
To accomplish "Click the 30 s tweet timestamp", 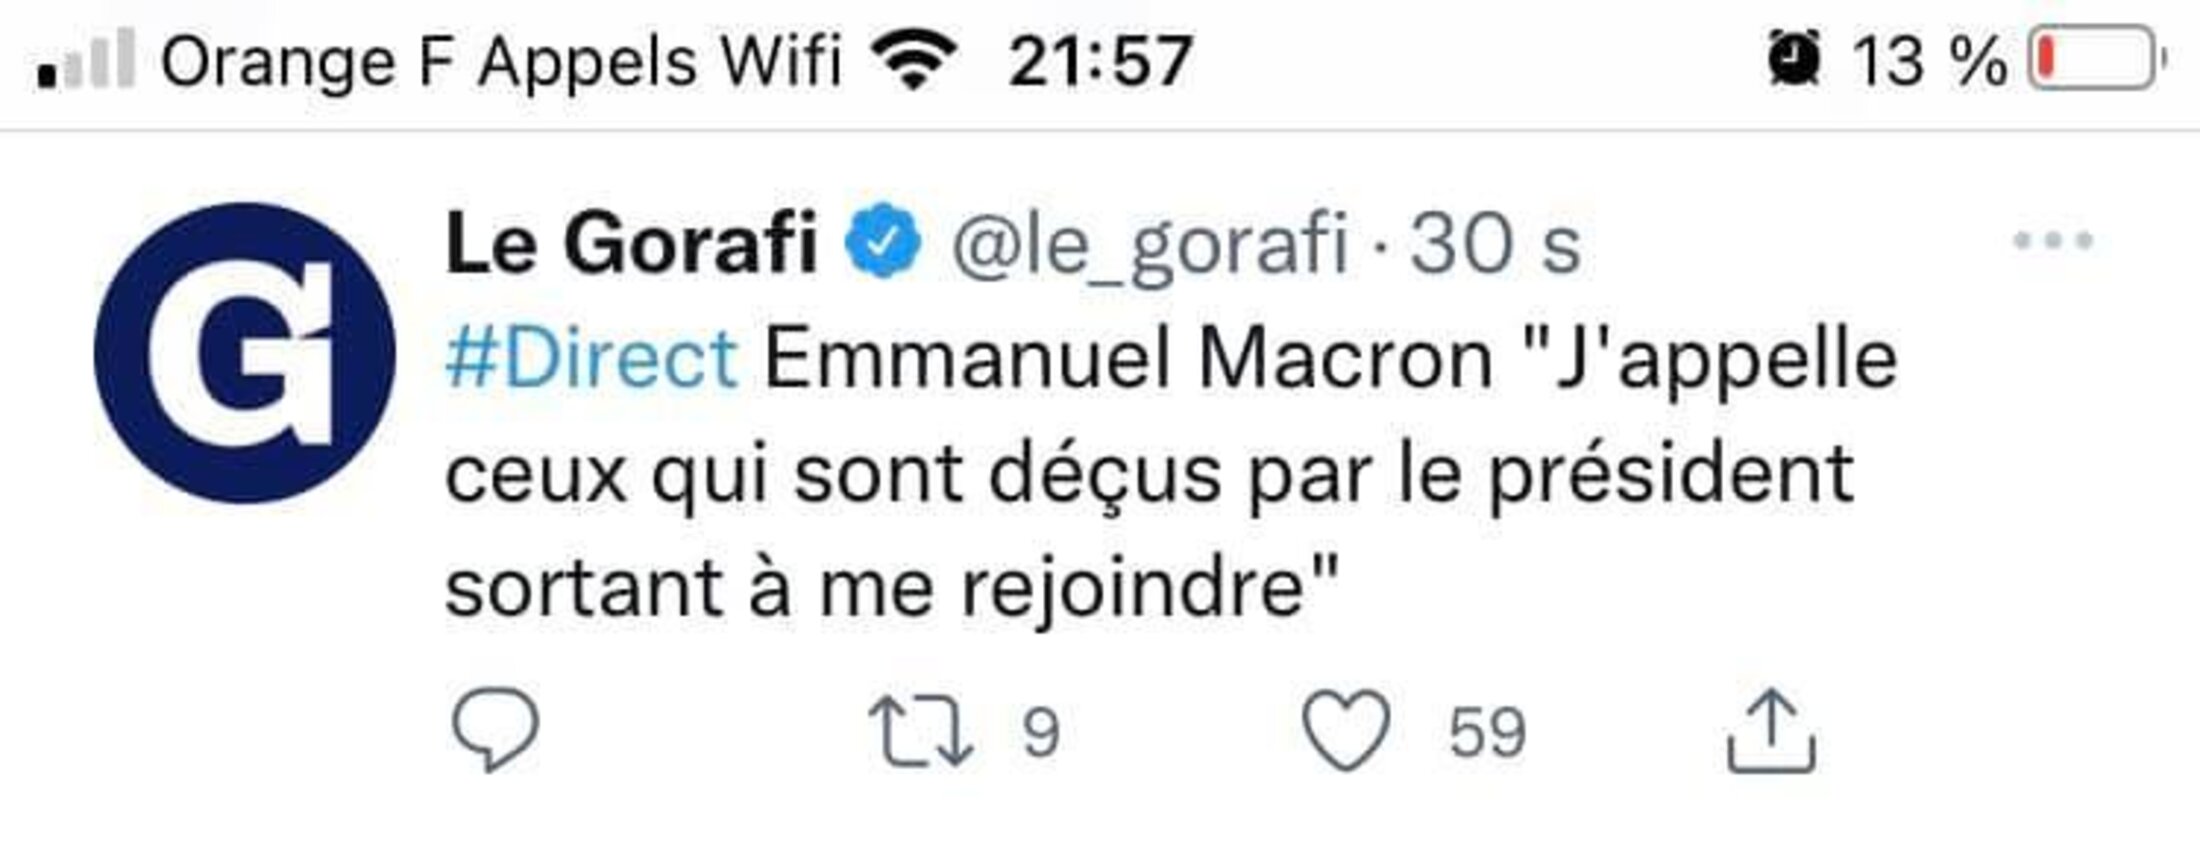I will pyautogui.click(x=1495, y=243).
